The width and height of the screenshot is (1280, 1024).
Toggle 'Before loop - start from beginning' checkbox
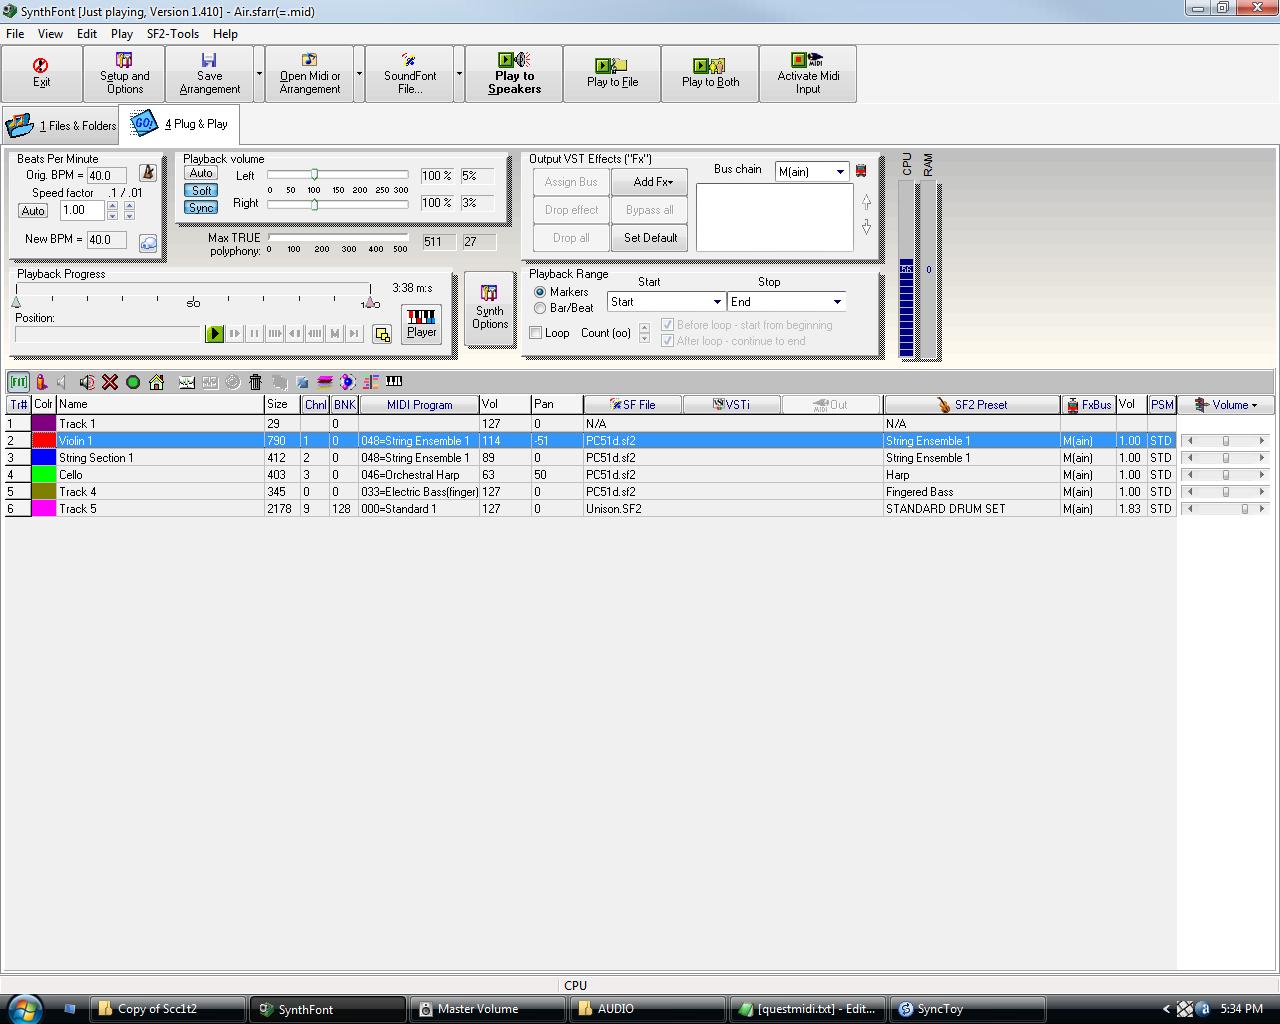668,325
